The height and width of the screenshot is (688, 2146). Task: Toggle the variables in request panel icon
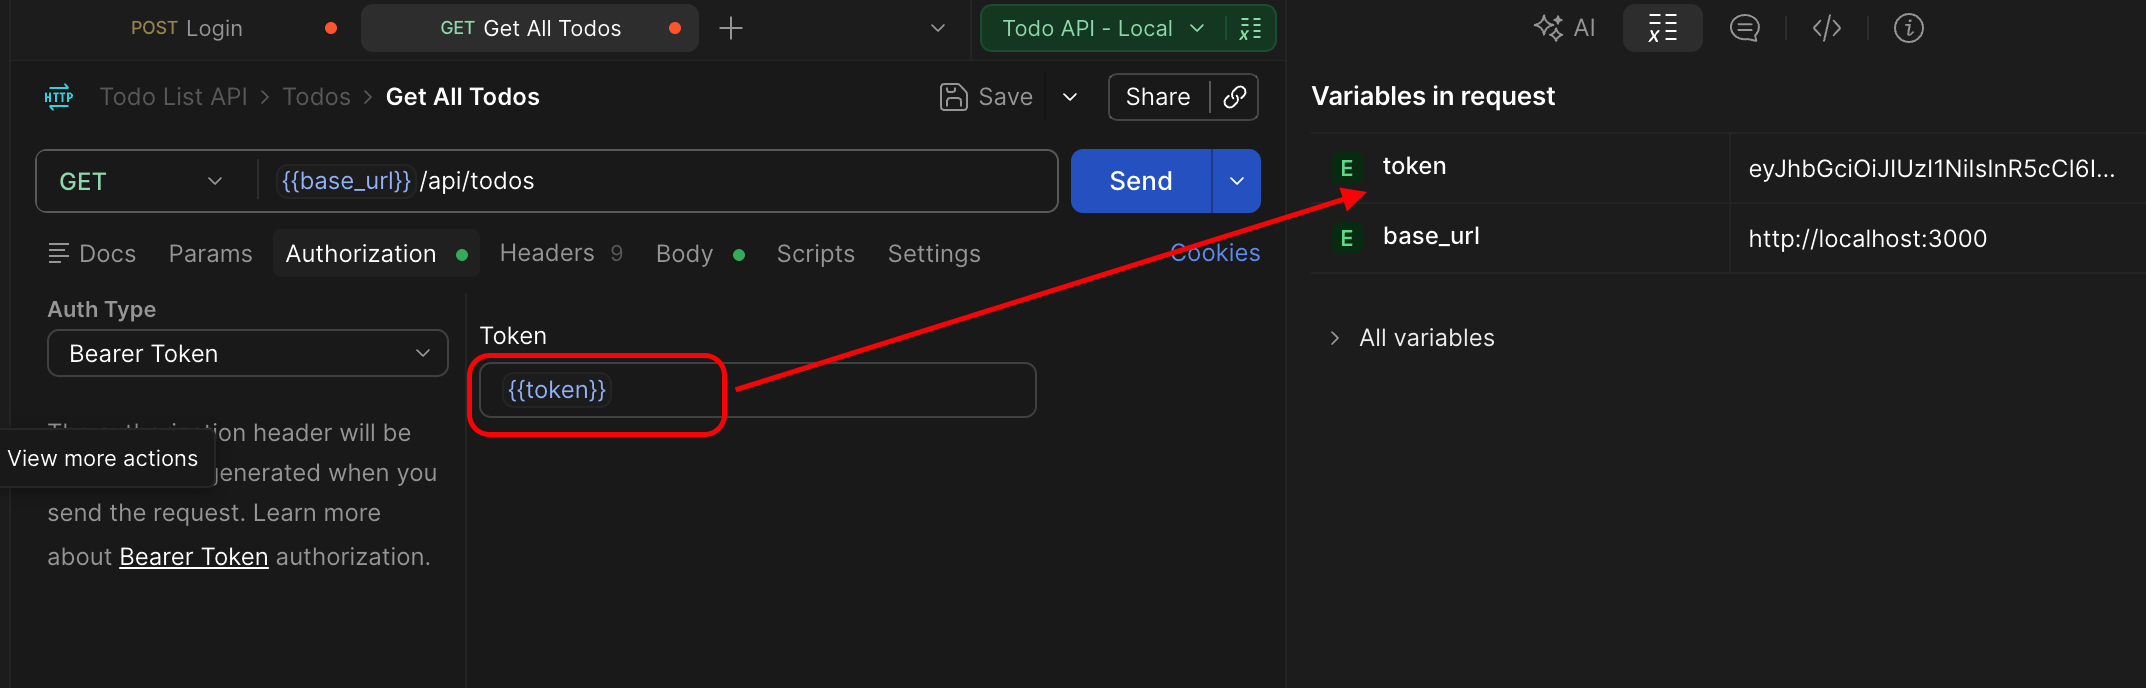click(x=1662, y=28)
